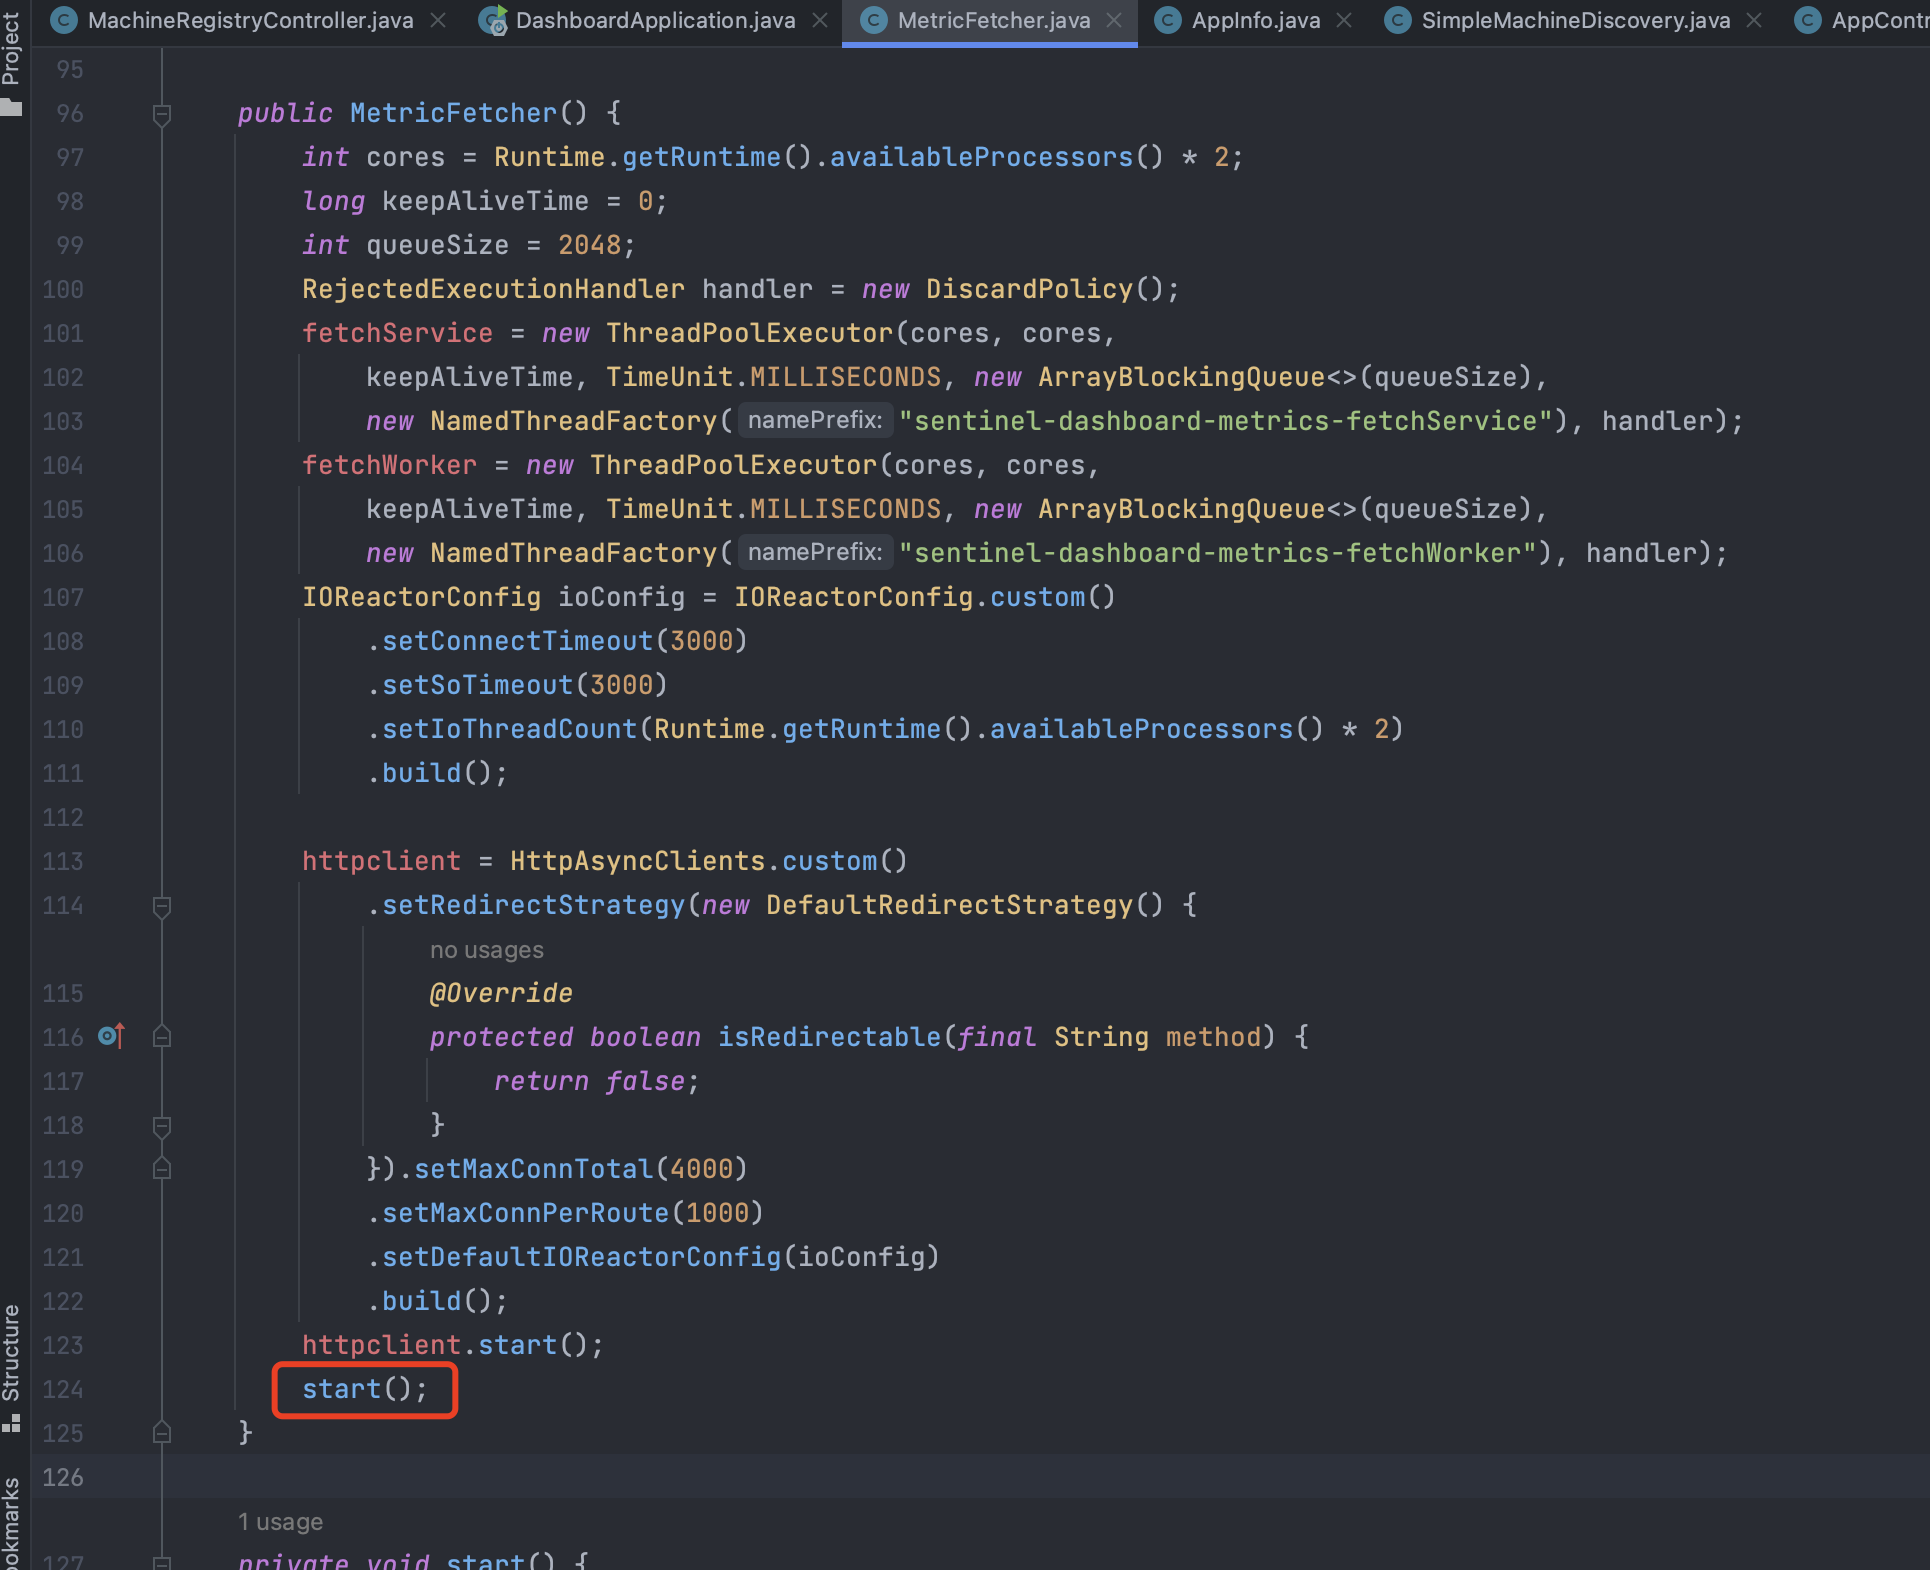
Task: Click the namePrefix hint on line 103
Action: point(814,420)
